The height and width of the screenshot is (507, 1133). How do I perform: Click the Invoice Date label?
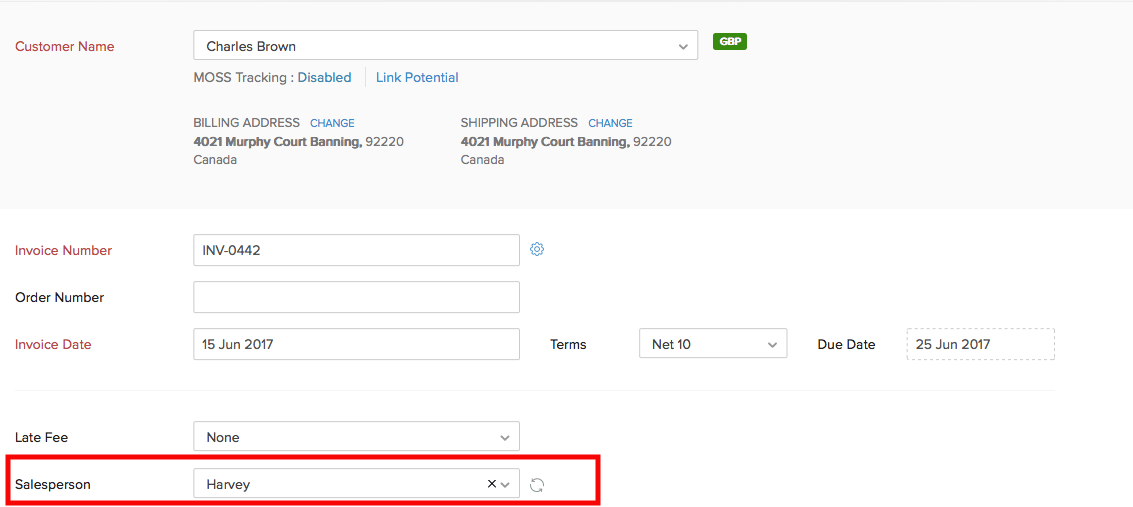click(x=53, y=344)
